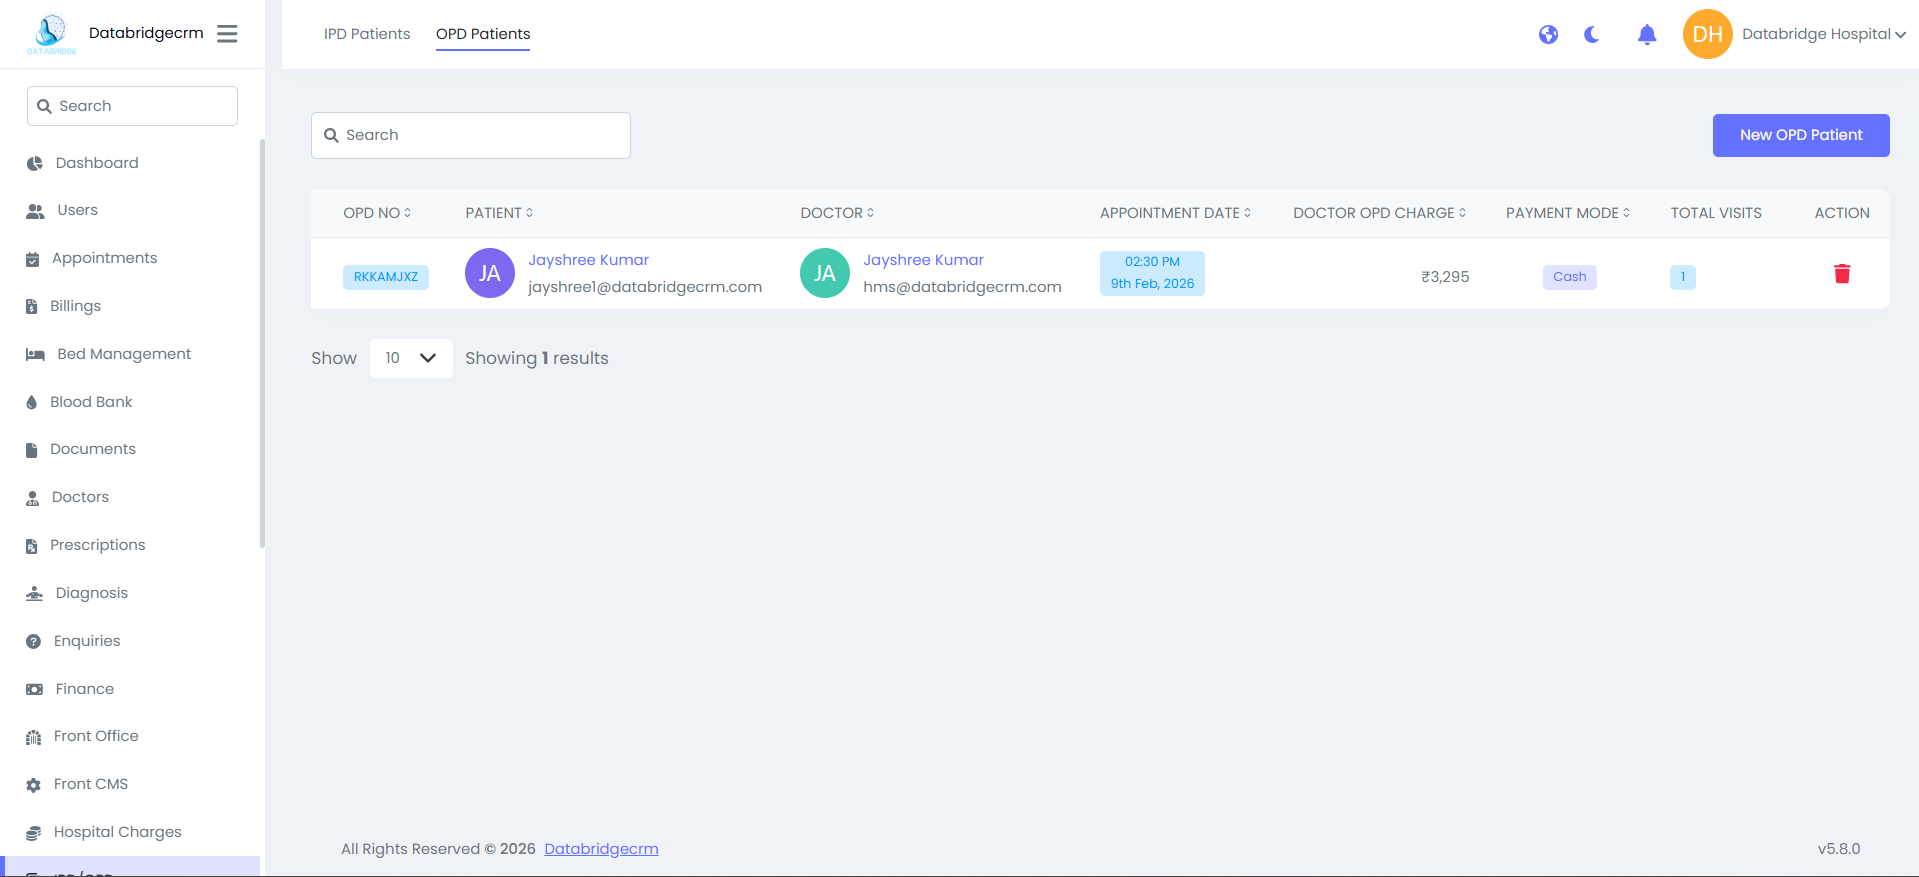Sort by APPOINTMENT DATE column
The height and width of the screenshot is (877, 1919).
[1175, 213]
